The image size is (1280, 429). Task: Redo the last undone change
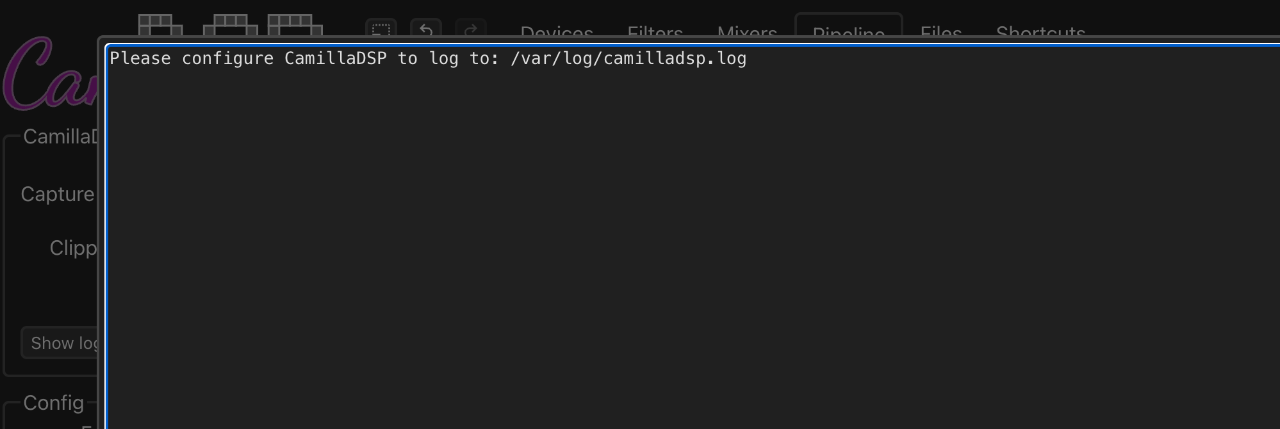471,30
